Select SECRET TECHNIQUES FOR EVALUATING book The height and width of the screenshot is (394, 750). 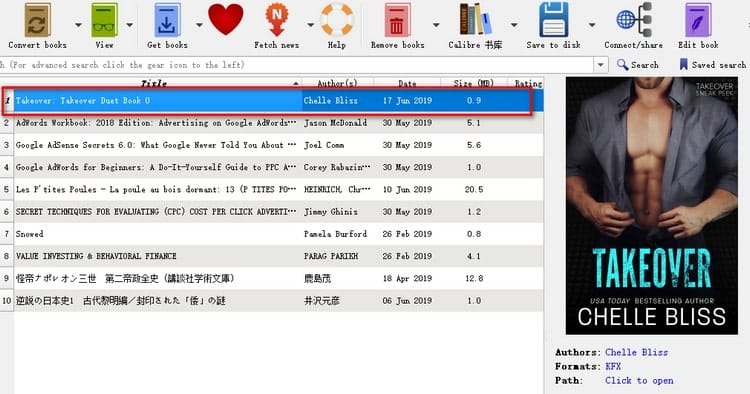pyautogui.click(x=278, y=212)
